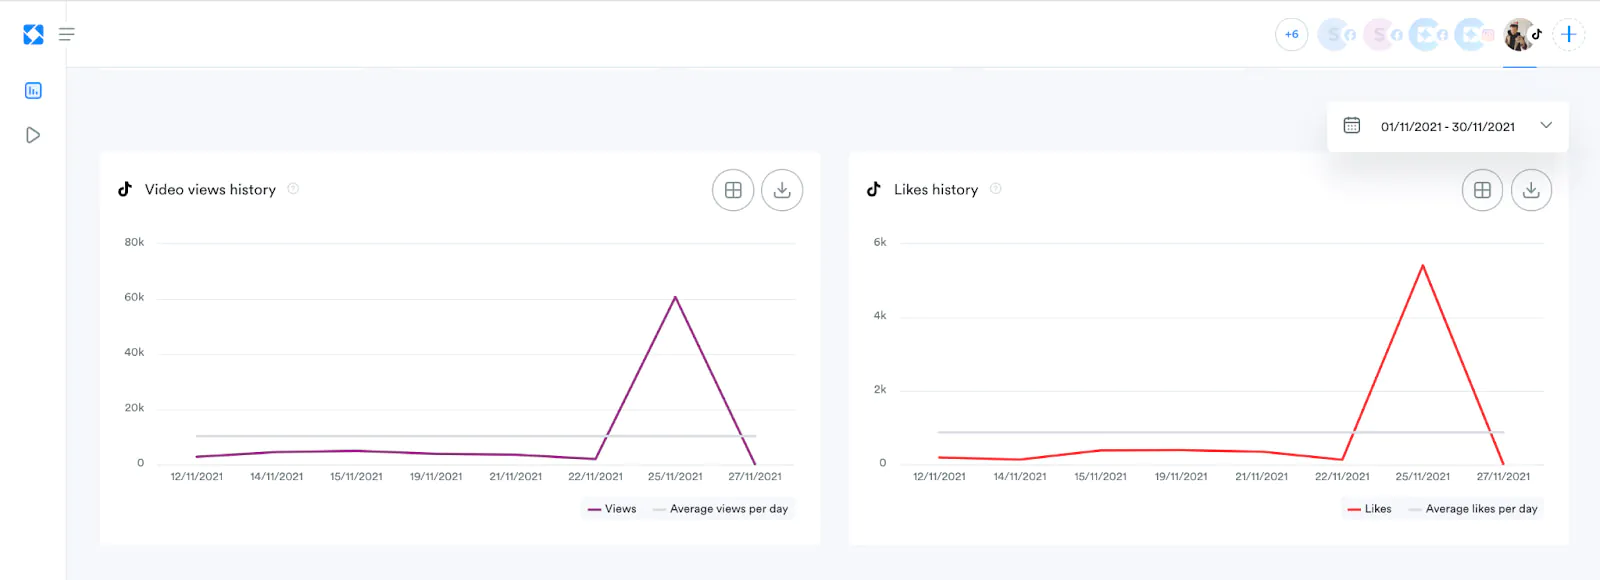Click 12/11/2021 on the Video views chart axis

(x=197, y=477)
